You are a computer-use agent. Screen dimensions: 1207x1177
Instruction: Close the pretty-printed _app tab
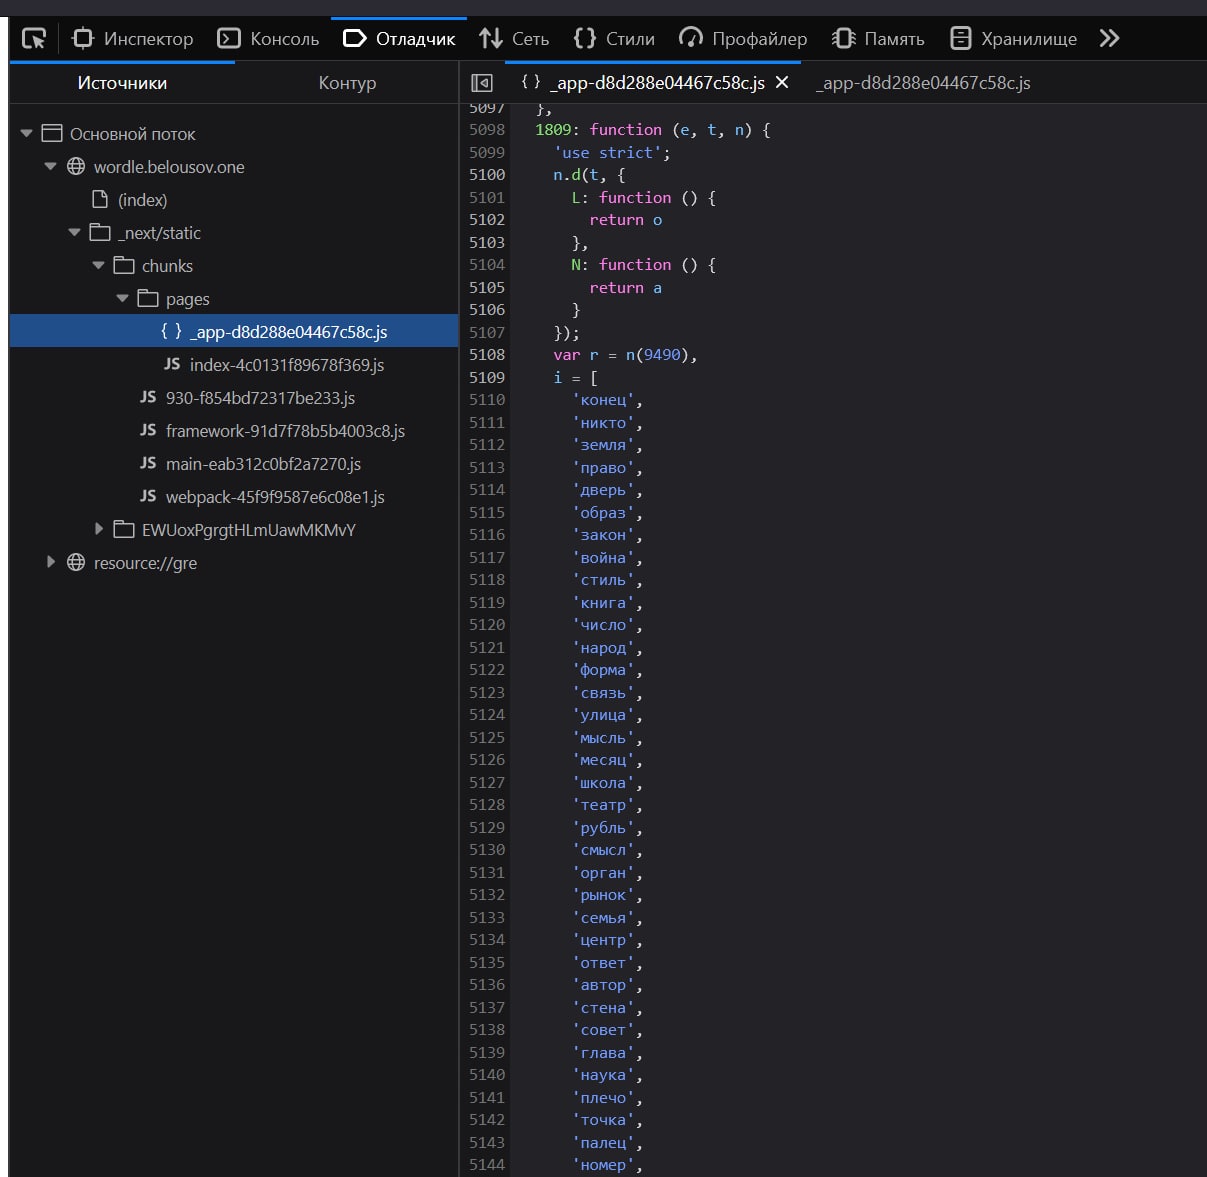coord(782,83)
